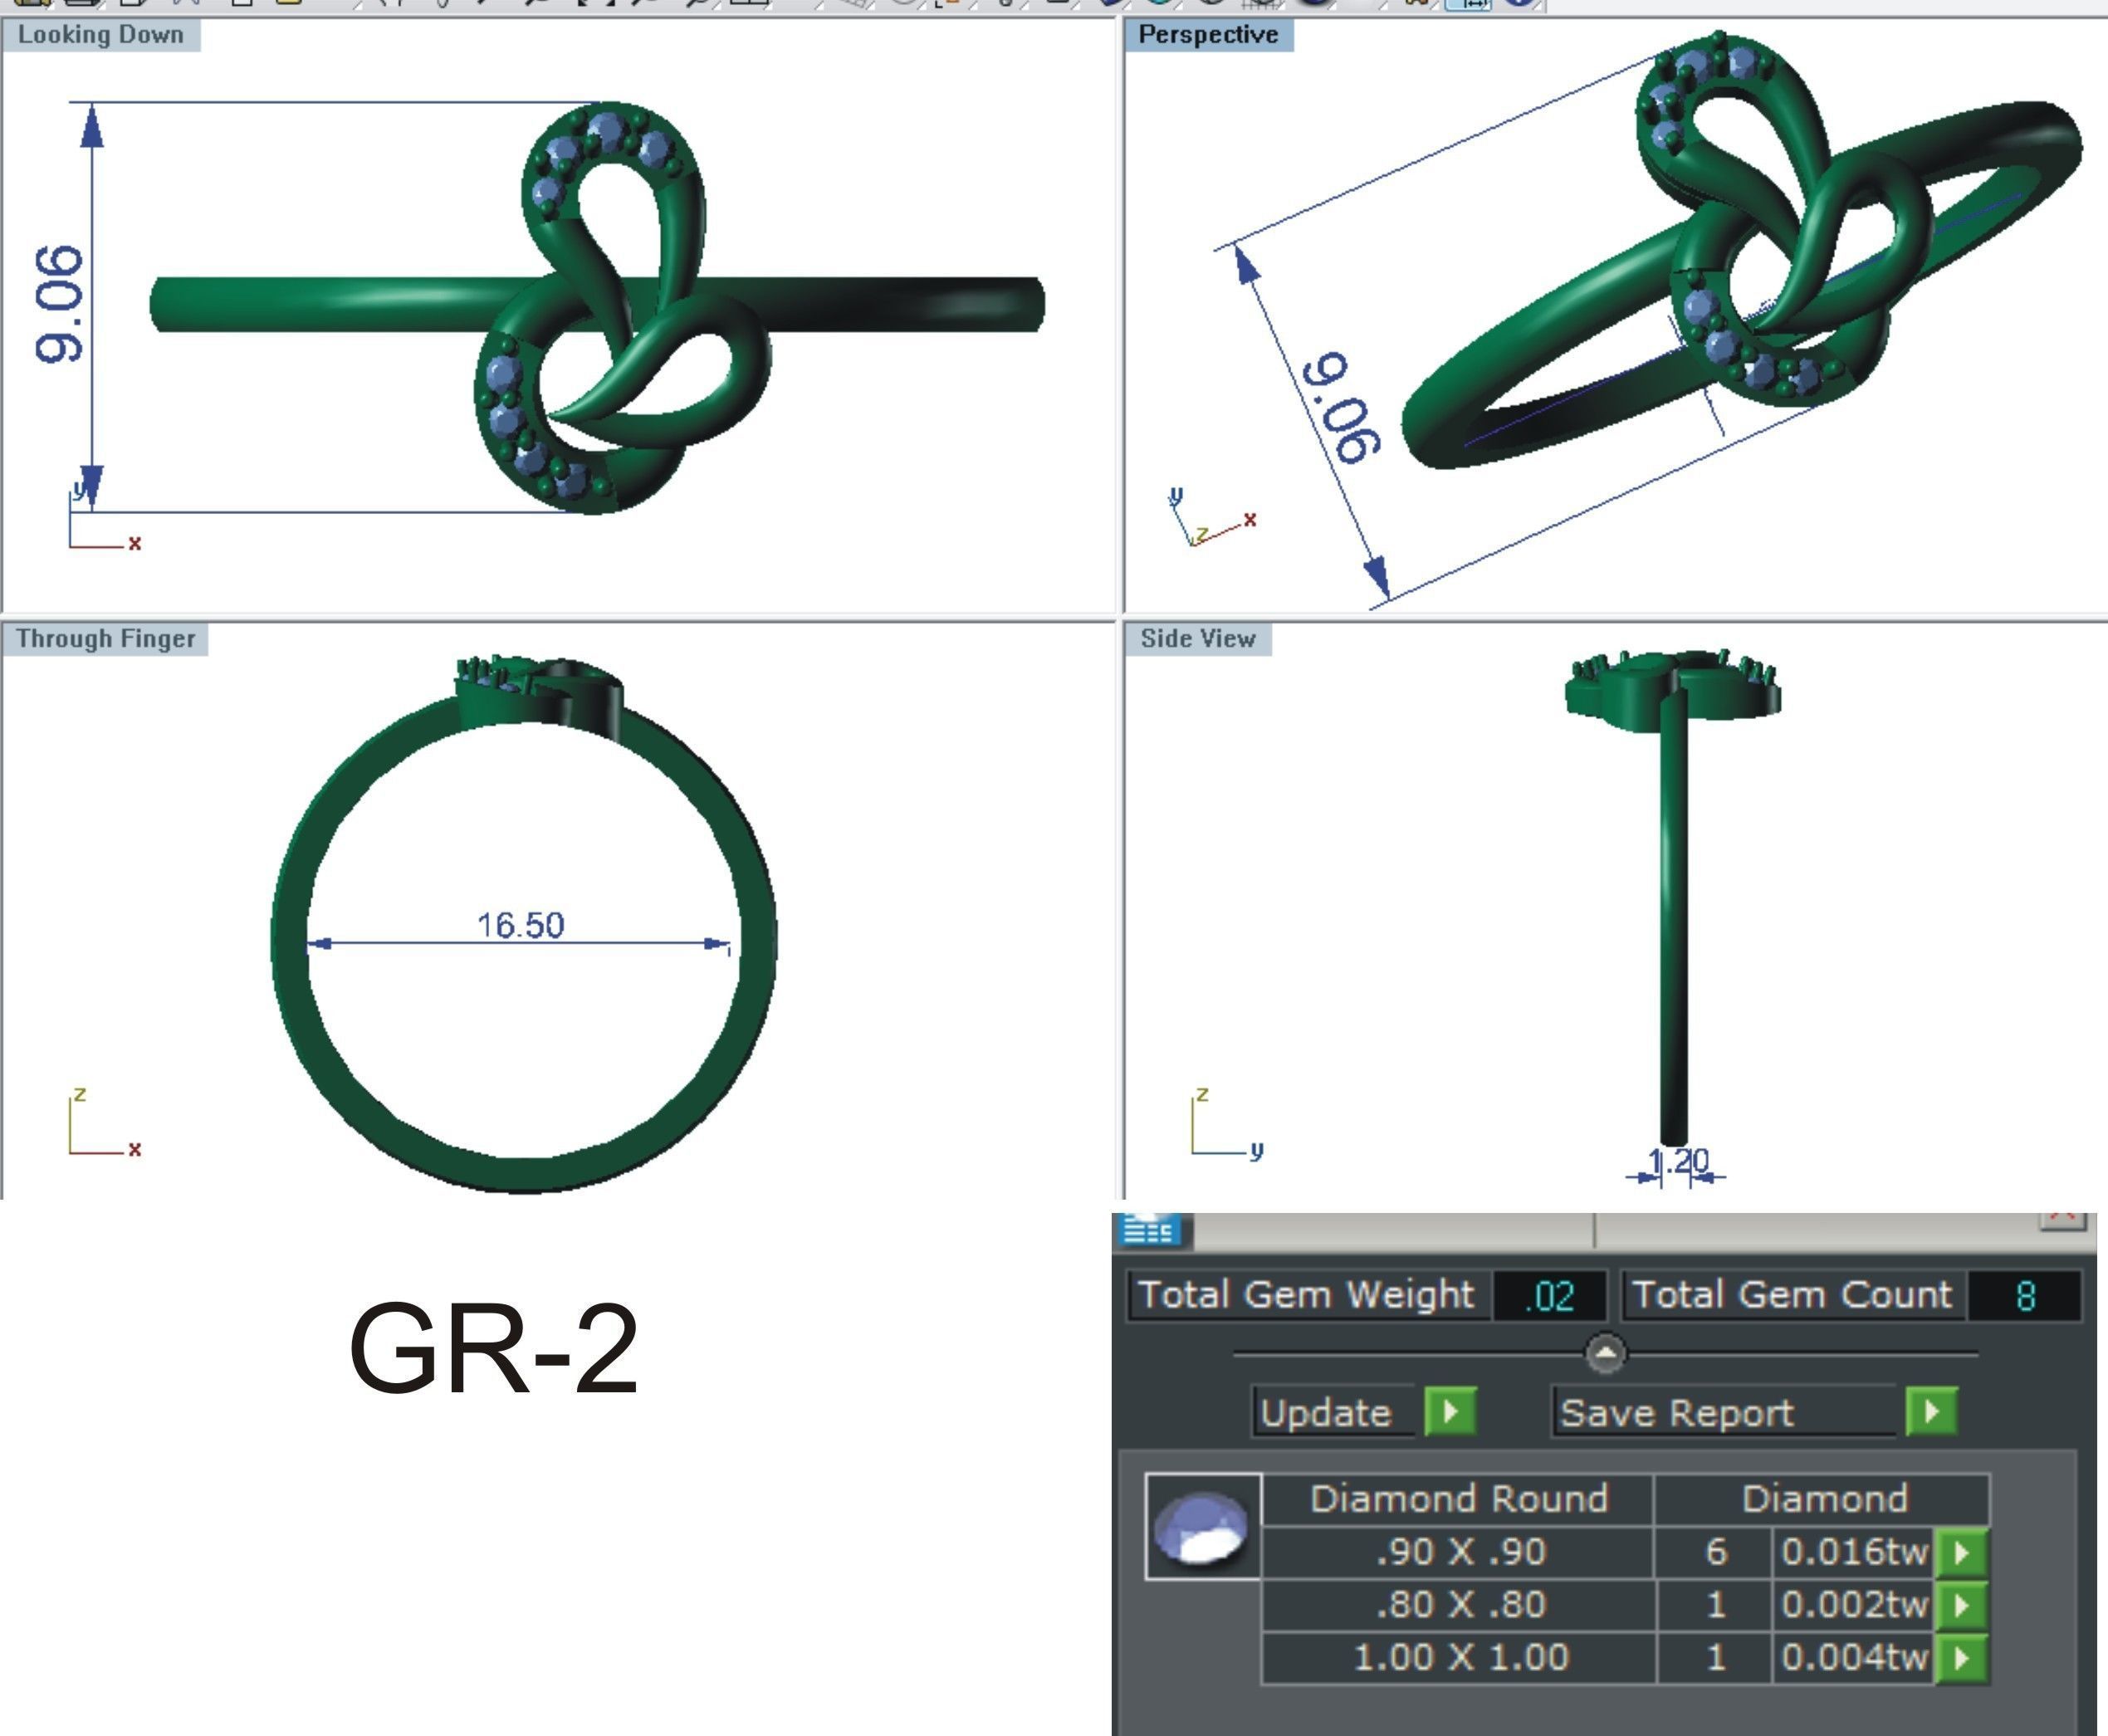Select the Side View viewport title
2108x1736 pixels.
[x=1198, y=639]
